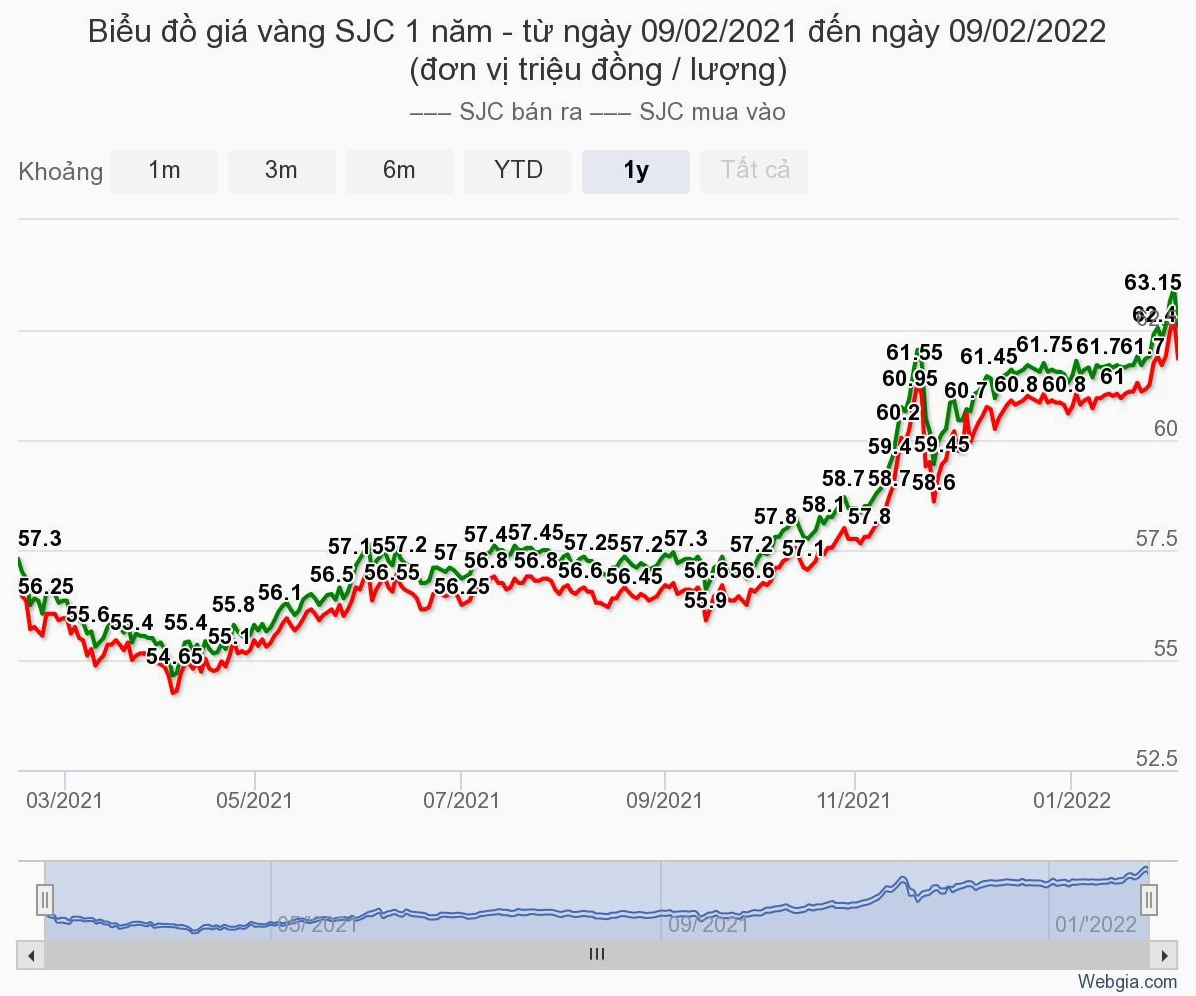Open the Webgia.com credit link
This screenshot has height=996, width=1196.
click(x=1127, y=982)
